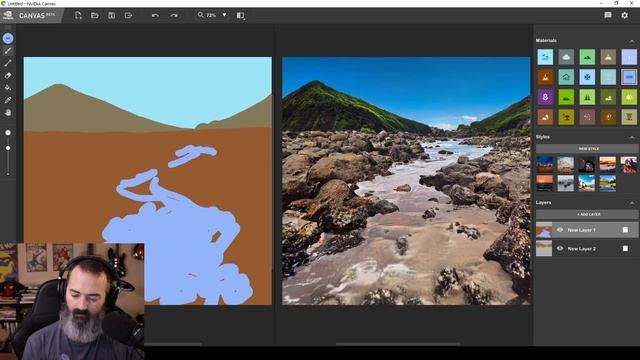Choose the green hill material
The height and width of the screenshot is (360, 640).
pos(587,57)
